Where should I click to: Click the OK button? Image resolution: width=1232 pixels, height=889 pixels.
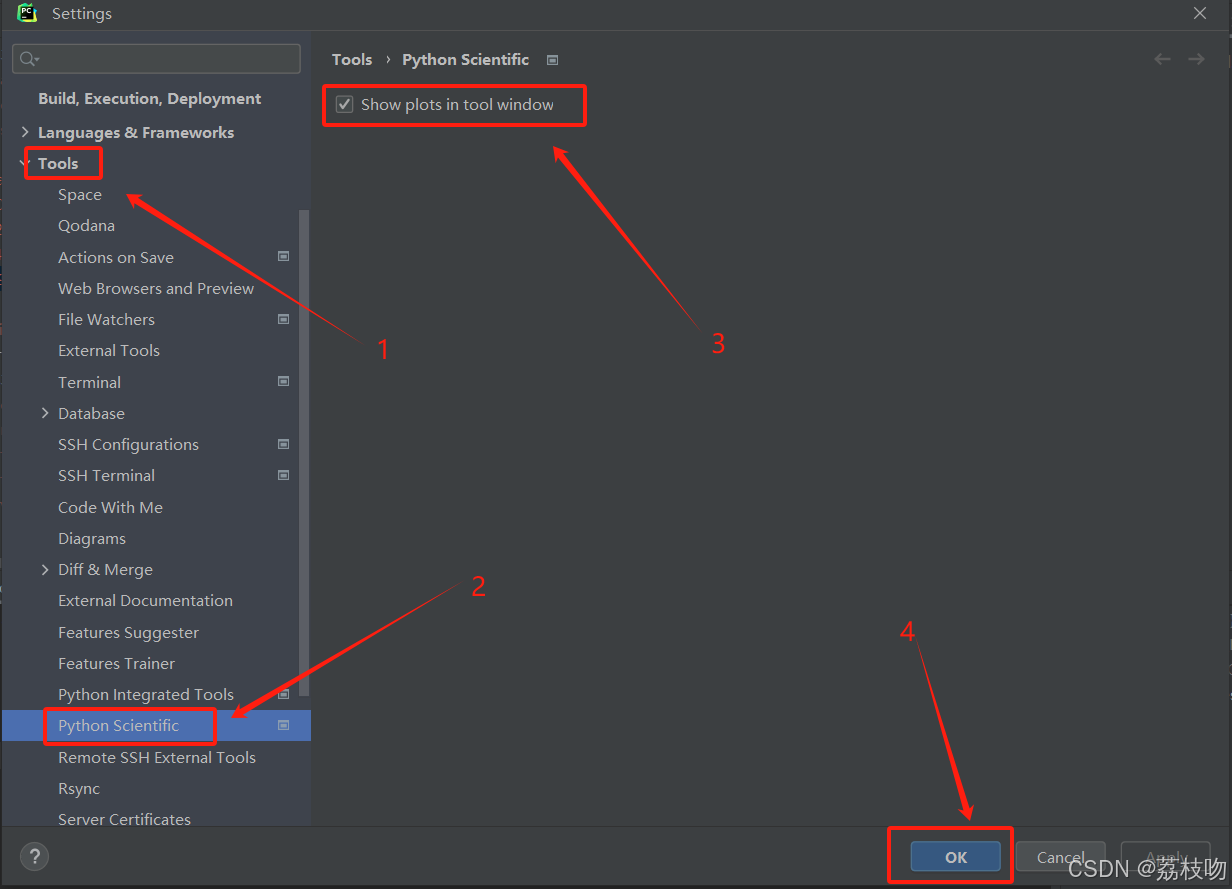point(955,857)
